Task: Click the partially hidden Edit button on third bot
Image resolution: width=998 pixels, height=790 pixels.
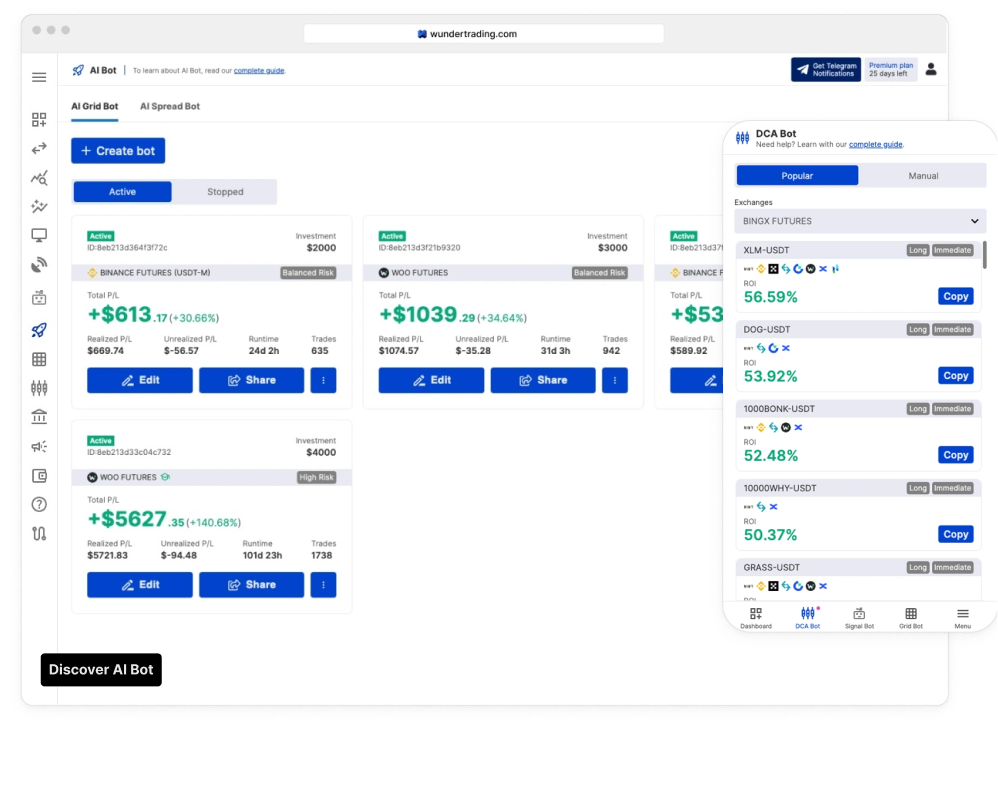Action: 696,380
